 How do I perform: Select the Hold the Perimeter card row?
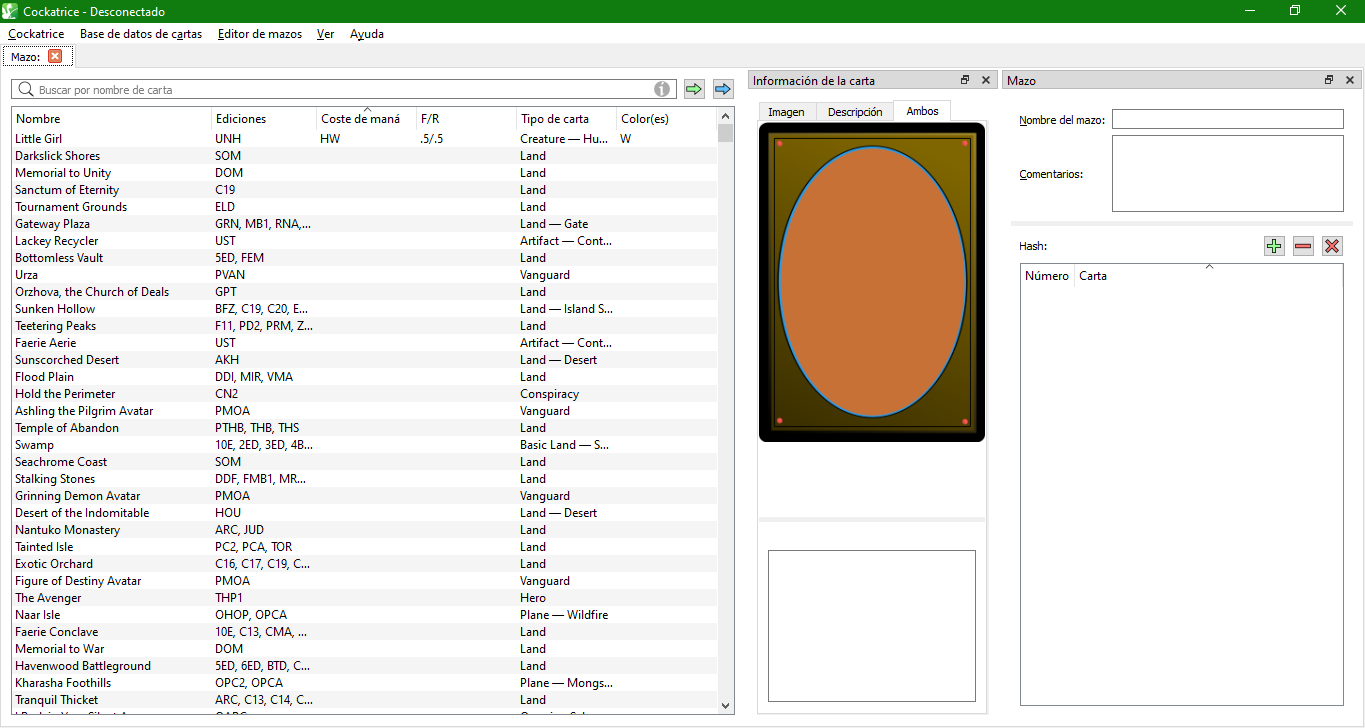pyautogui.click(x=365, y=394)
